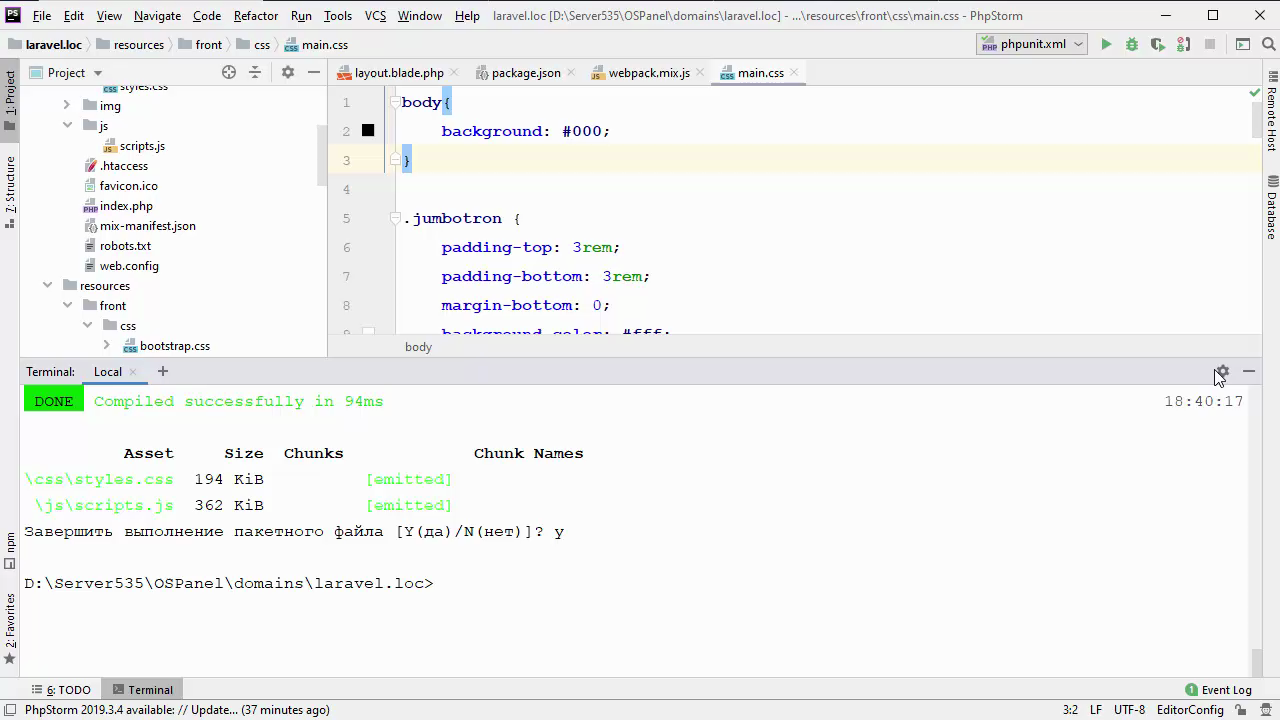
Task: Click the Run Anything toolbar icon
Action: click(x=1243, y=44)
